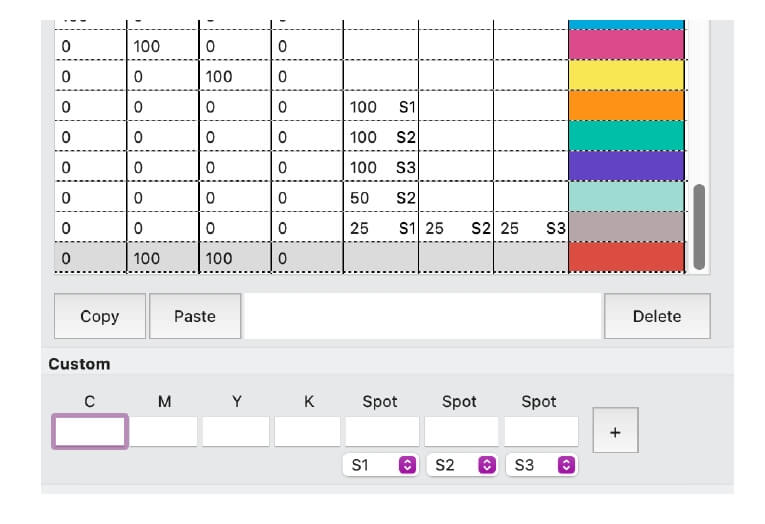Select the yellow color swatch

pyautogui.click(x=625, y=76)
